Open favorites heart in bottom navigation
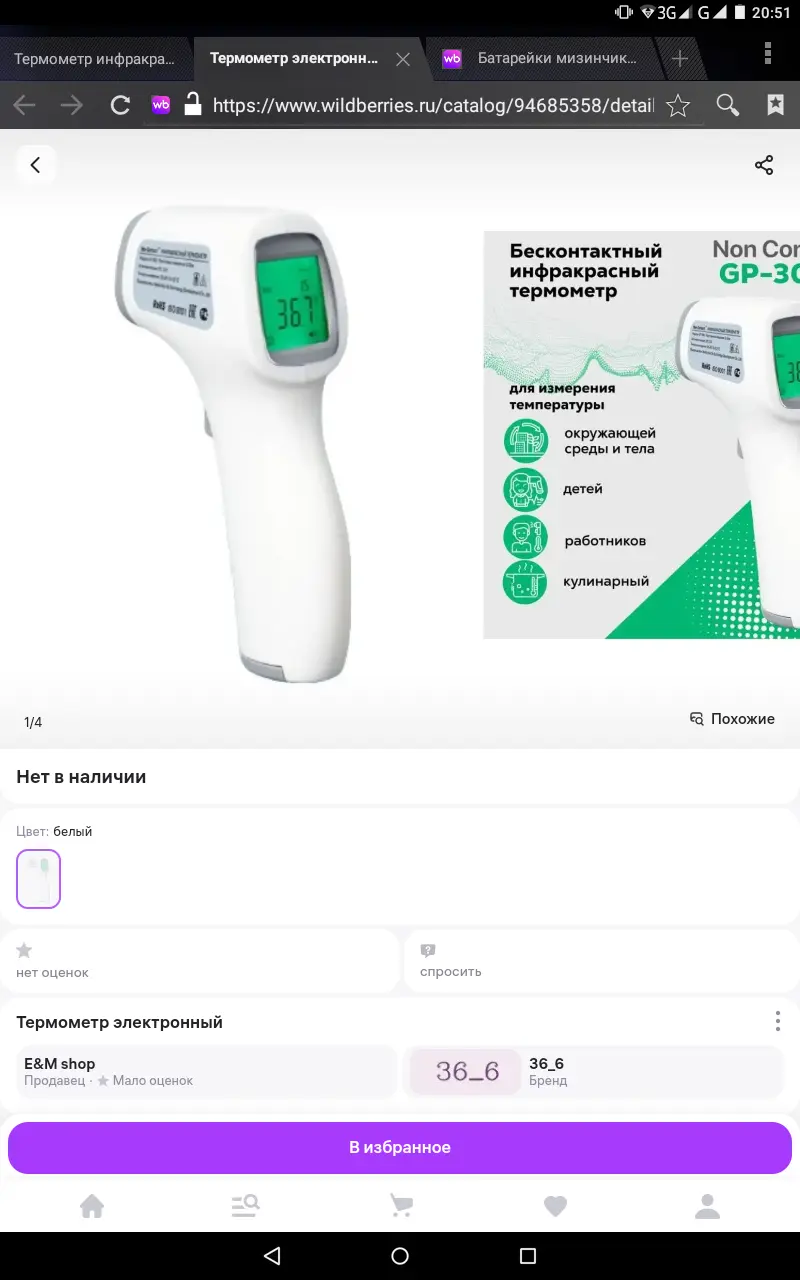Viewport: 800px width, 1280px height. [x=556, y=1206]
